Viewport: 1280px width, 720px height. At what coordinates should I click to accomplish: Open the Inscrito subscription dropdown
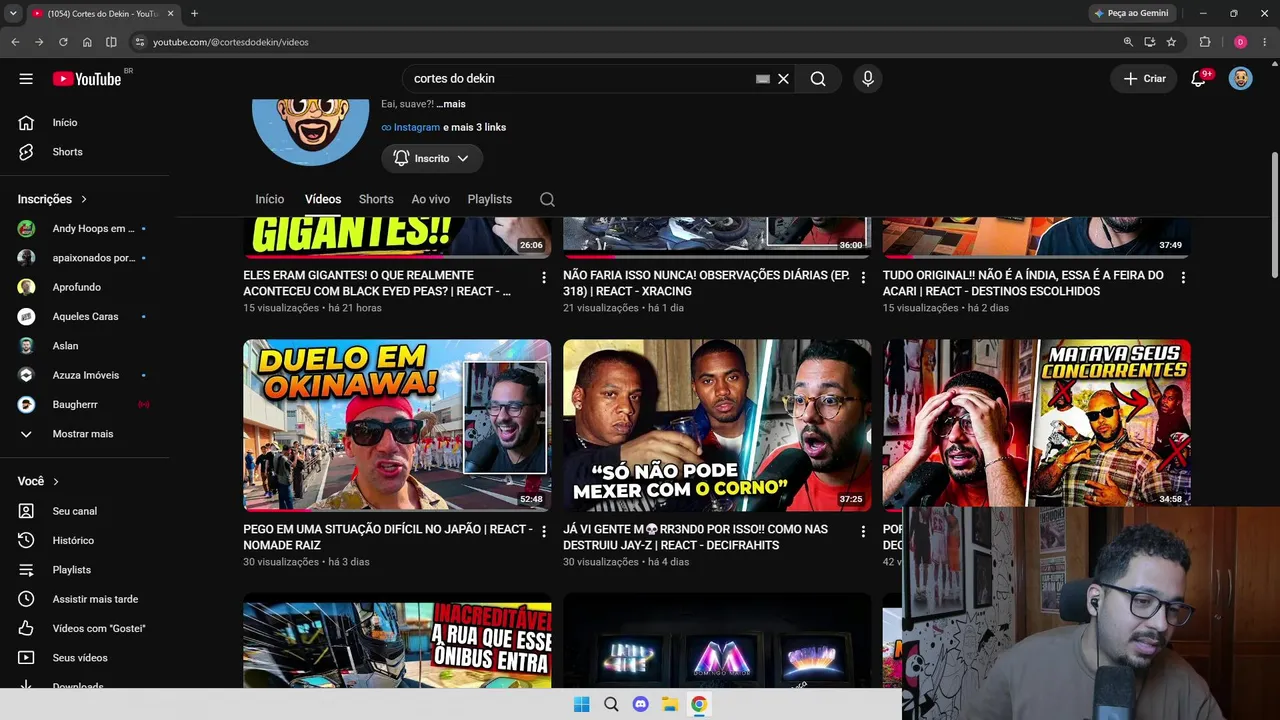click(432, 158)
